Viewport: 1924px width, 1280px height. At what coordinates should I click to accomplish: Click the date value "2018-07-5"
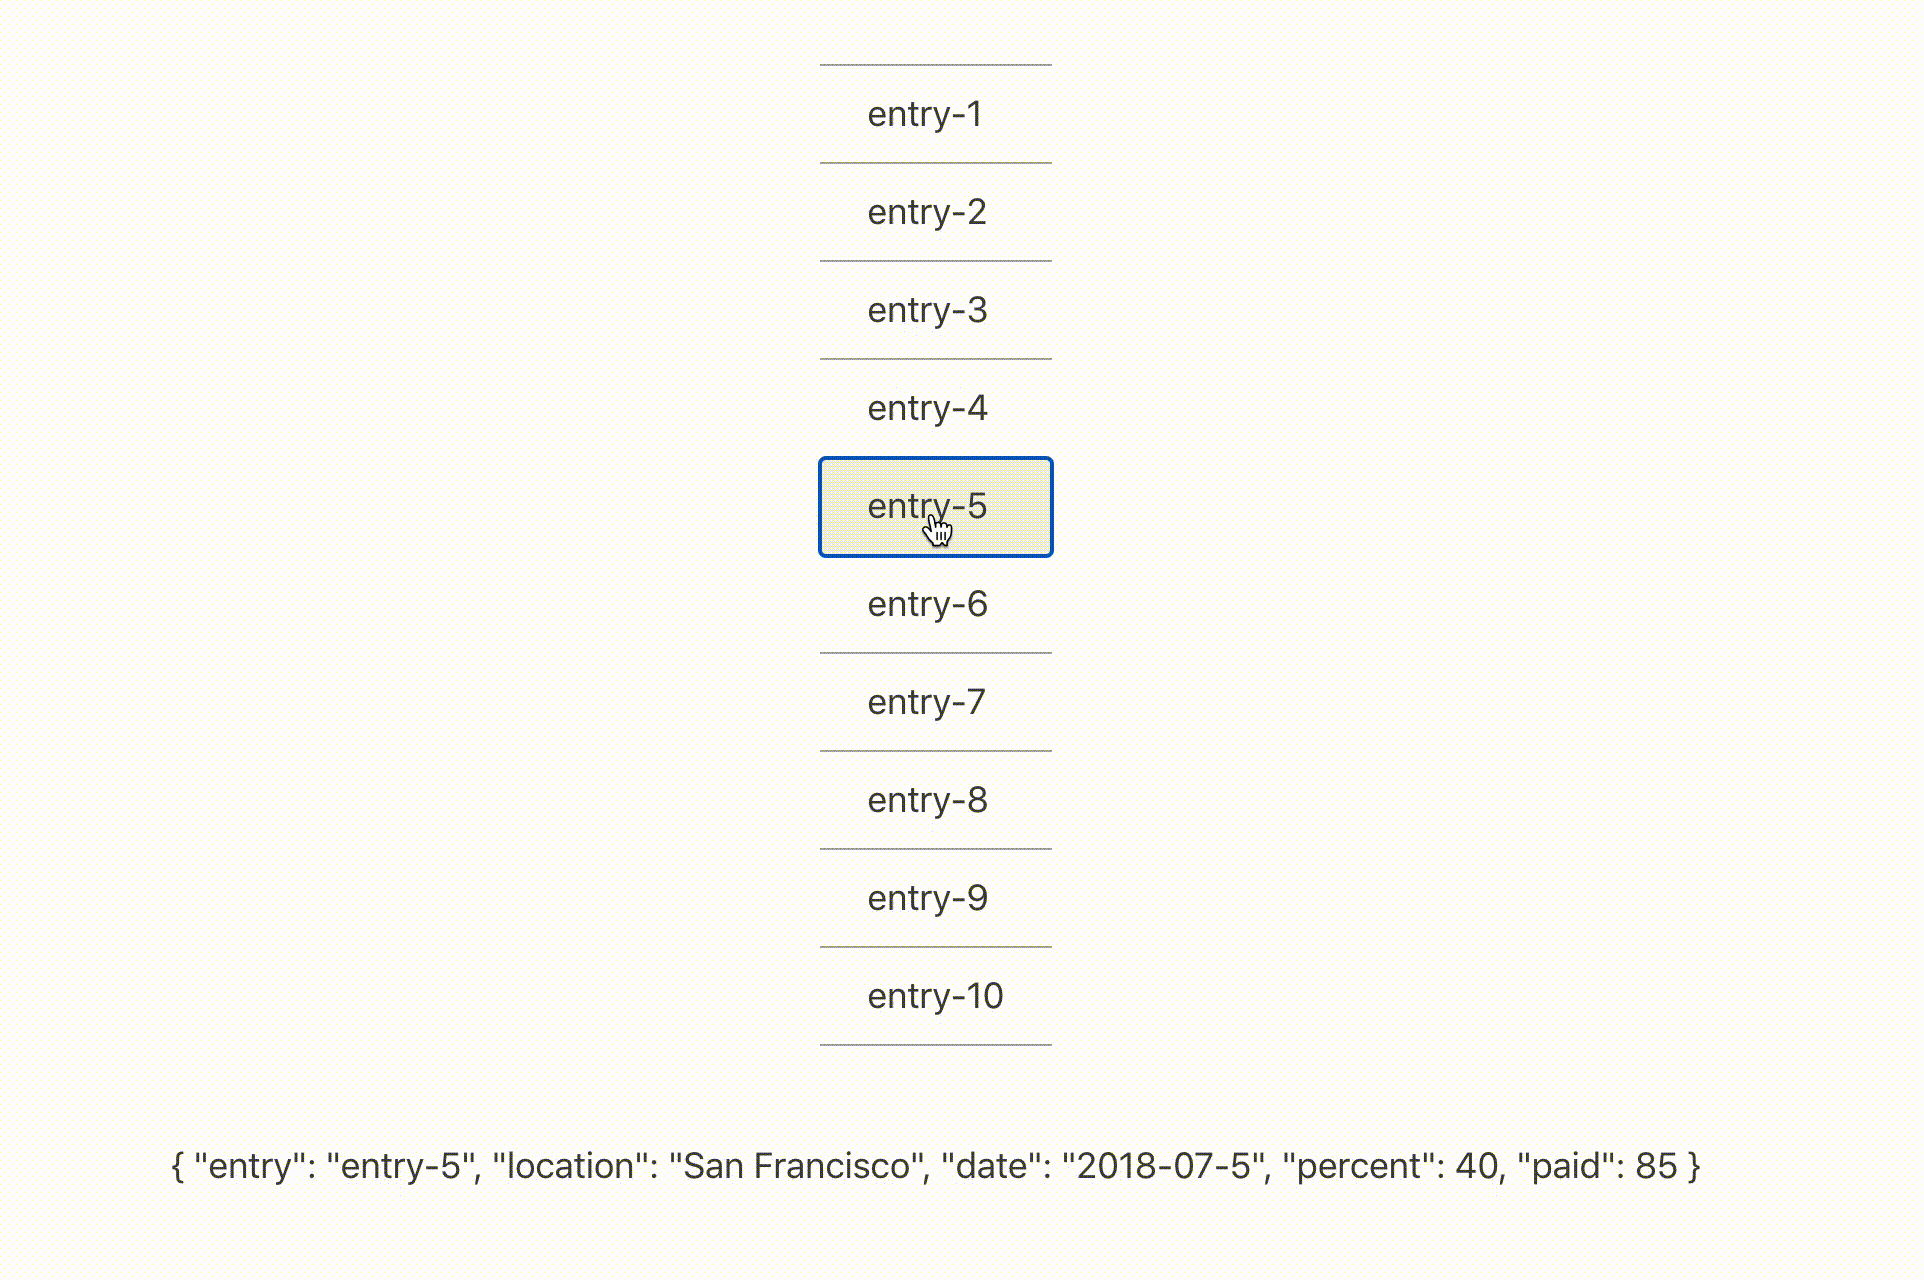point(1162,1165)
